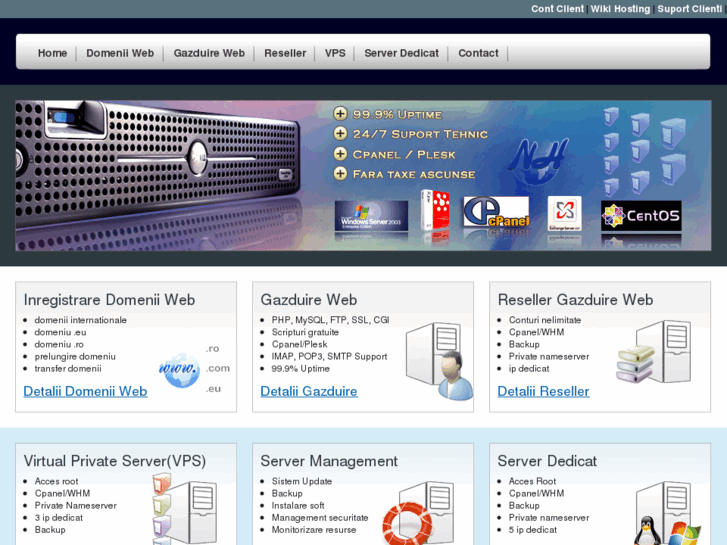Click the Windows Server 2003 logo

371,216
